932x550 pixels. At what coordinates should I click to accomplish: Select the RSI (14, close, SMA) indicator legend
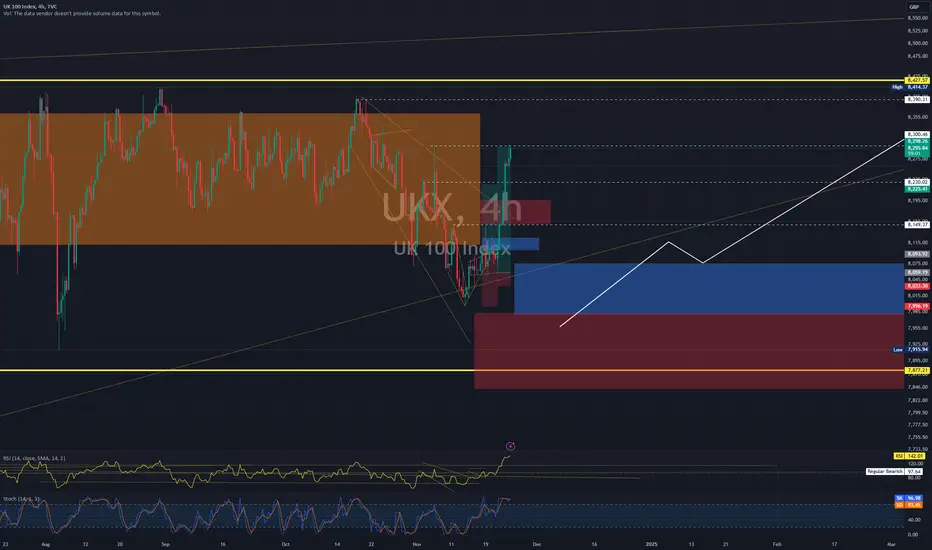pyautogui.click(x=34, y=458)
